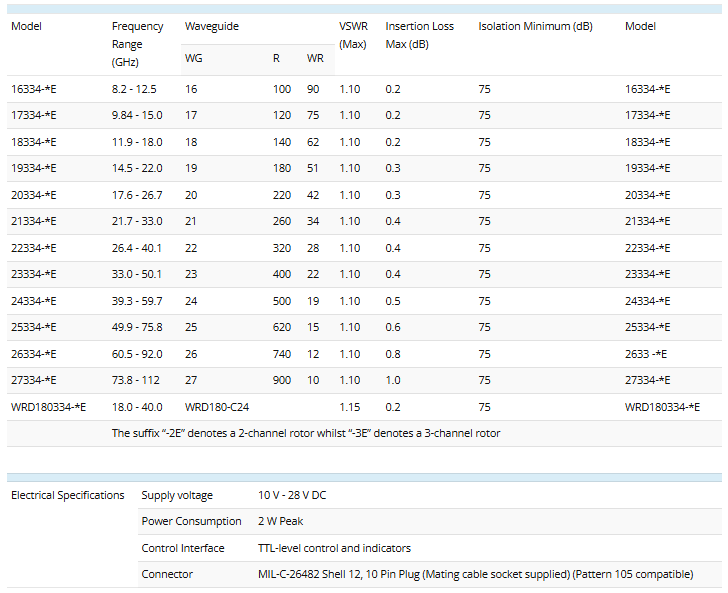Click the WR sub-column header

pyautogui.click(x=315, y=58)
